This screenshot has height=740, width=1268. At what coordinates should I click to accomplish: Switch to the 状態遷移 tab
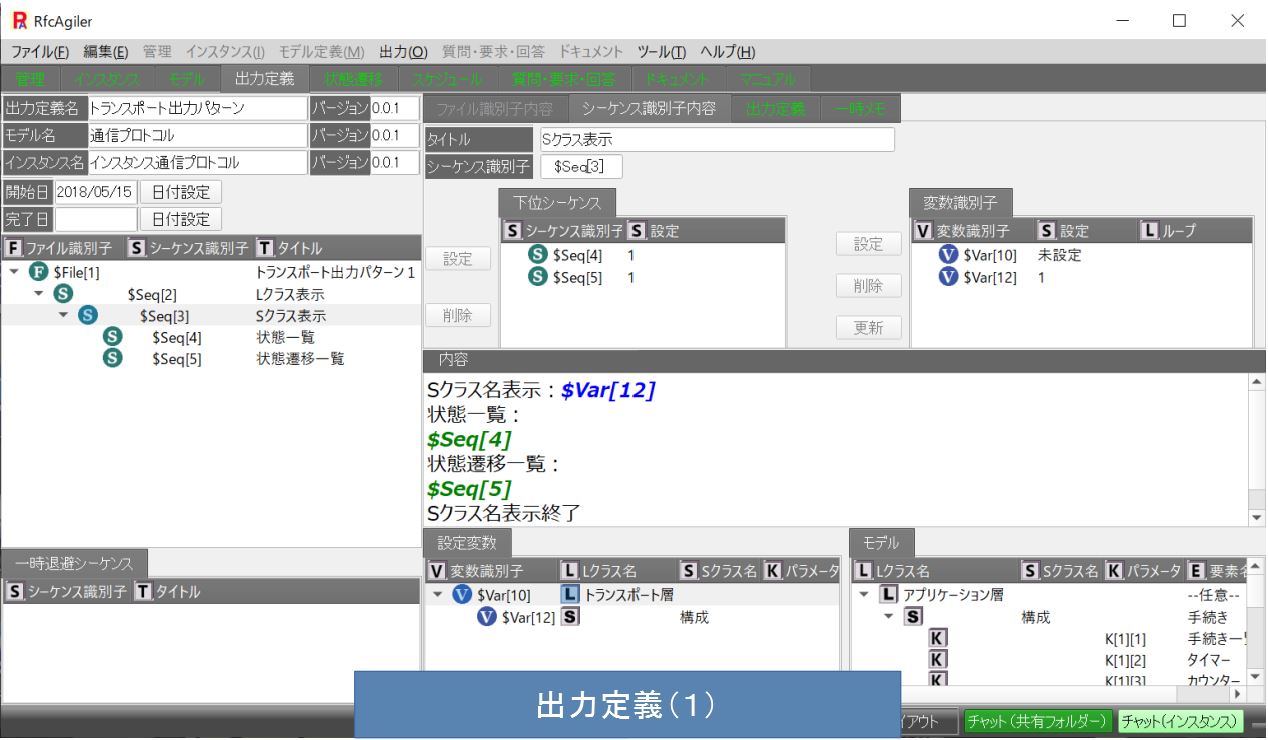(x=352, y=79)
